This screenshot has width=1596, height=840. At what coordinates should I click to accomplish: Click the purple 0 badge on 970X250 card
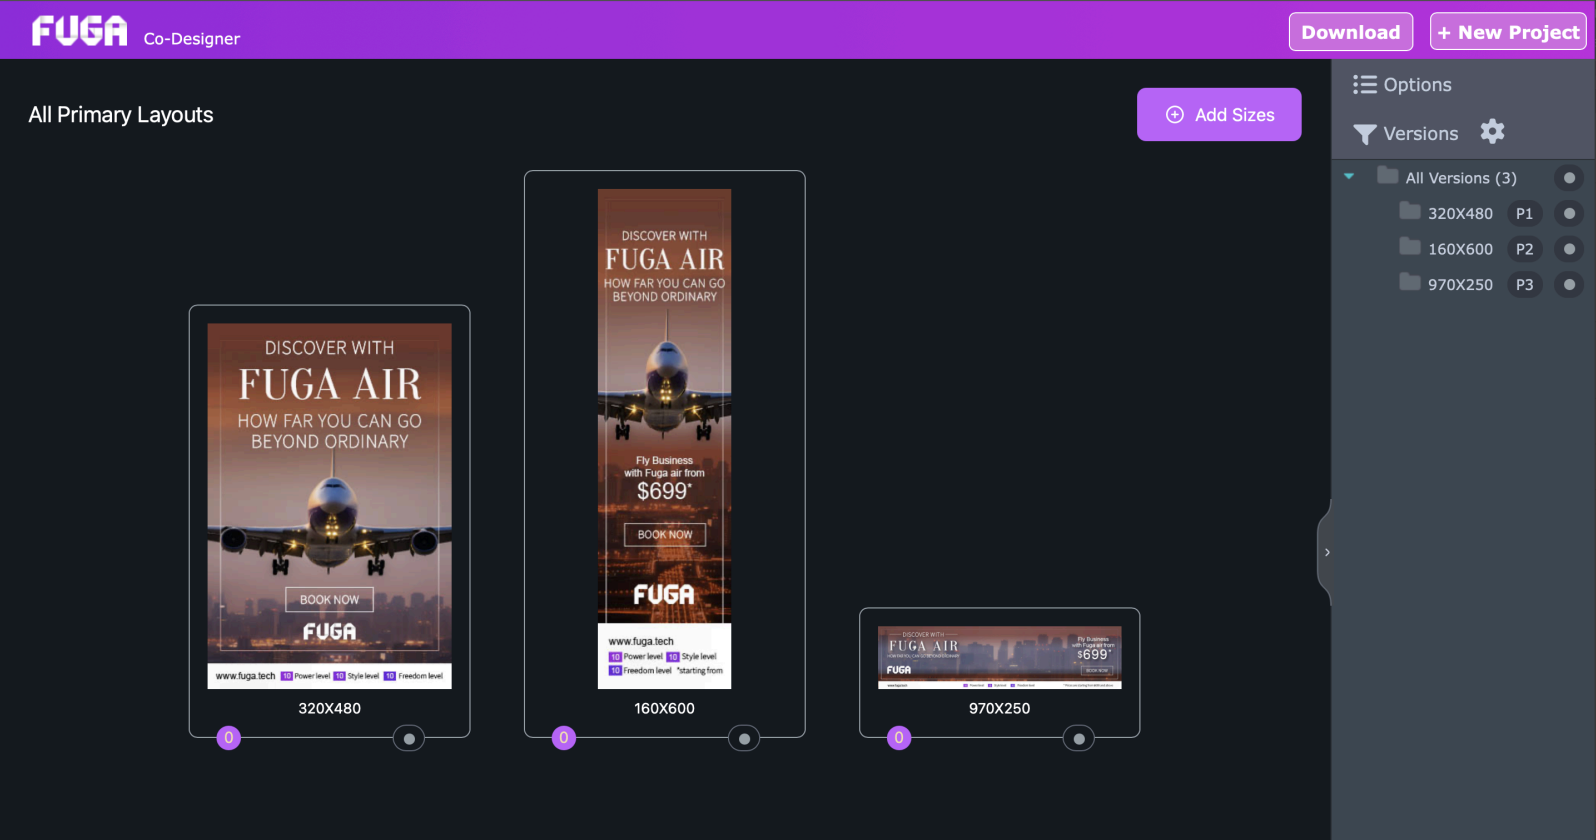pyautogui.click(x=899, y=738)
